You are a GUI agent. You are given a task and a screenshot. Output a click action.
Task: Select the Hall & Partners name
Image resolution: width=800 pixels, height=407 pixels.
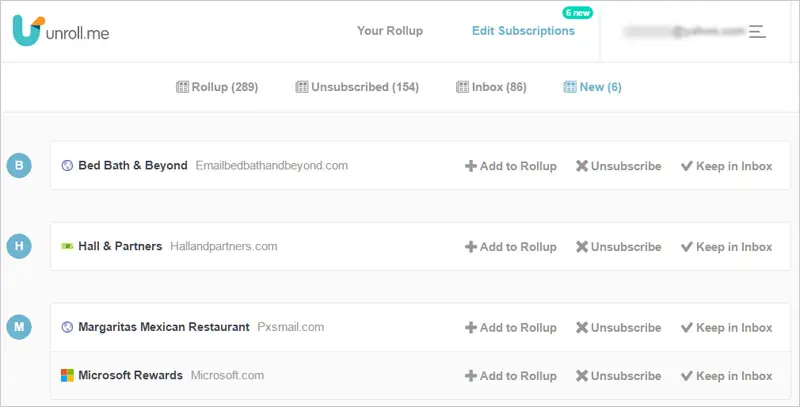[120, 246]
